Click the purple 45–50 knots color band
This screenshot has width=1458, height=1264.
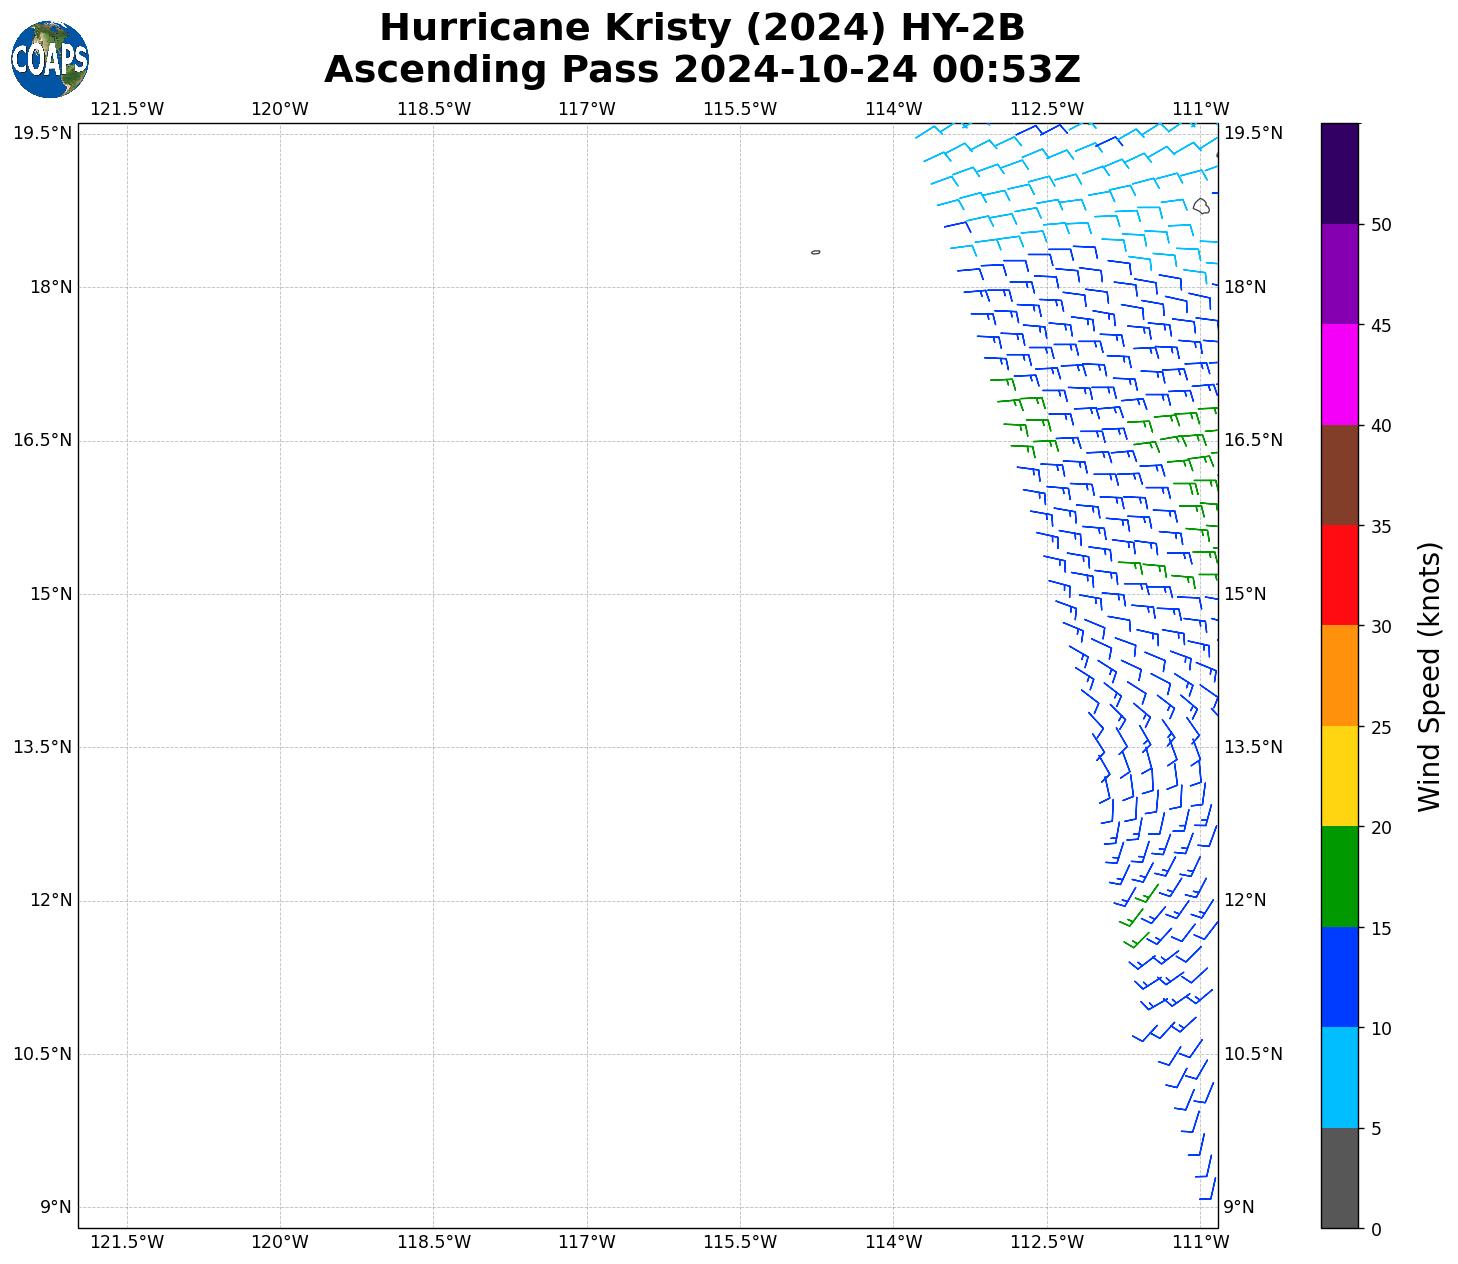1339,274
